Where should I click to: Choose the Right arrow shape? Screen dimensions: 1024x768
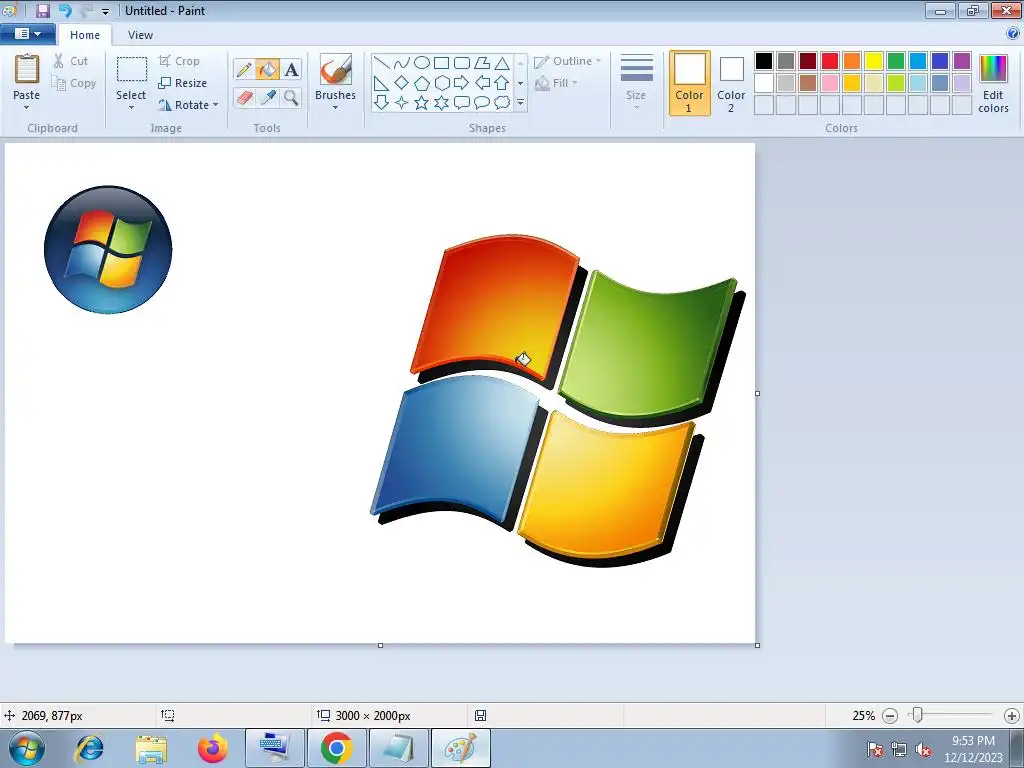point(462,83)
